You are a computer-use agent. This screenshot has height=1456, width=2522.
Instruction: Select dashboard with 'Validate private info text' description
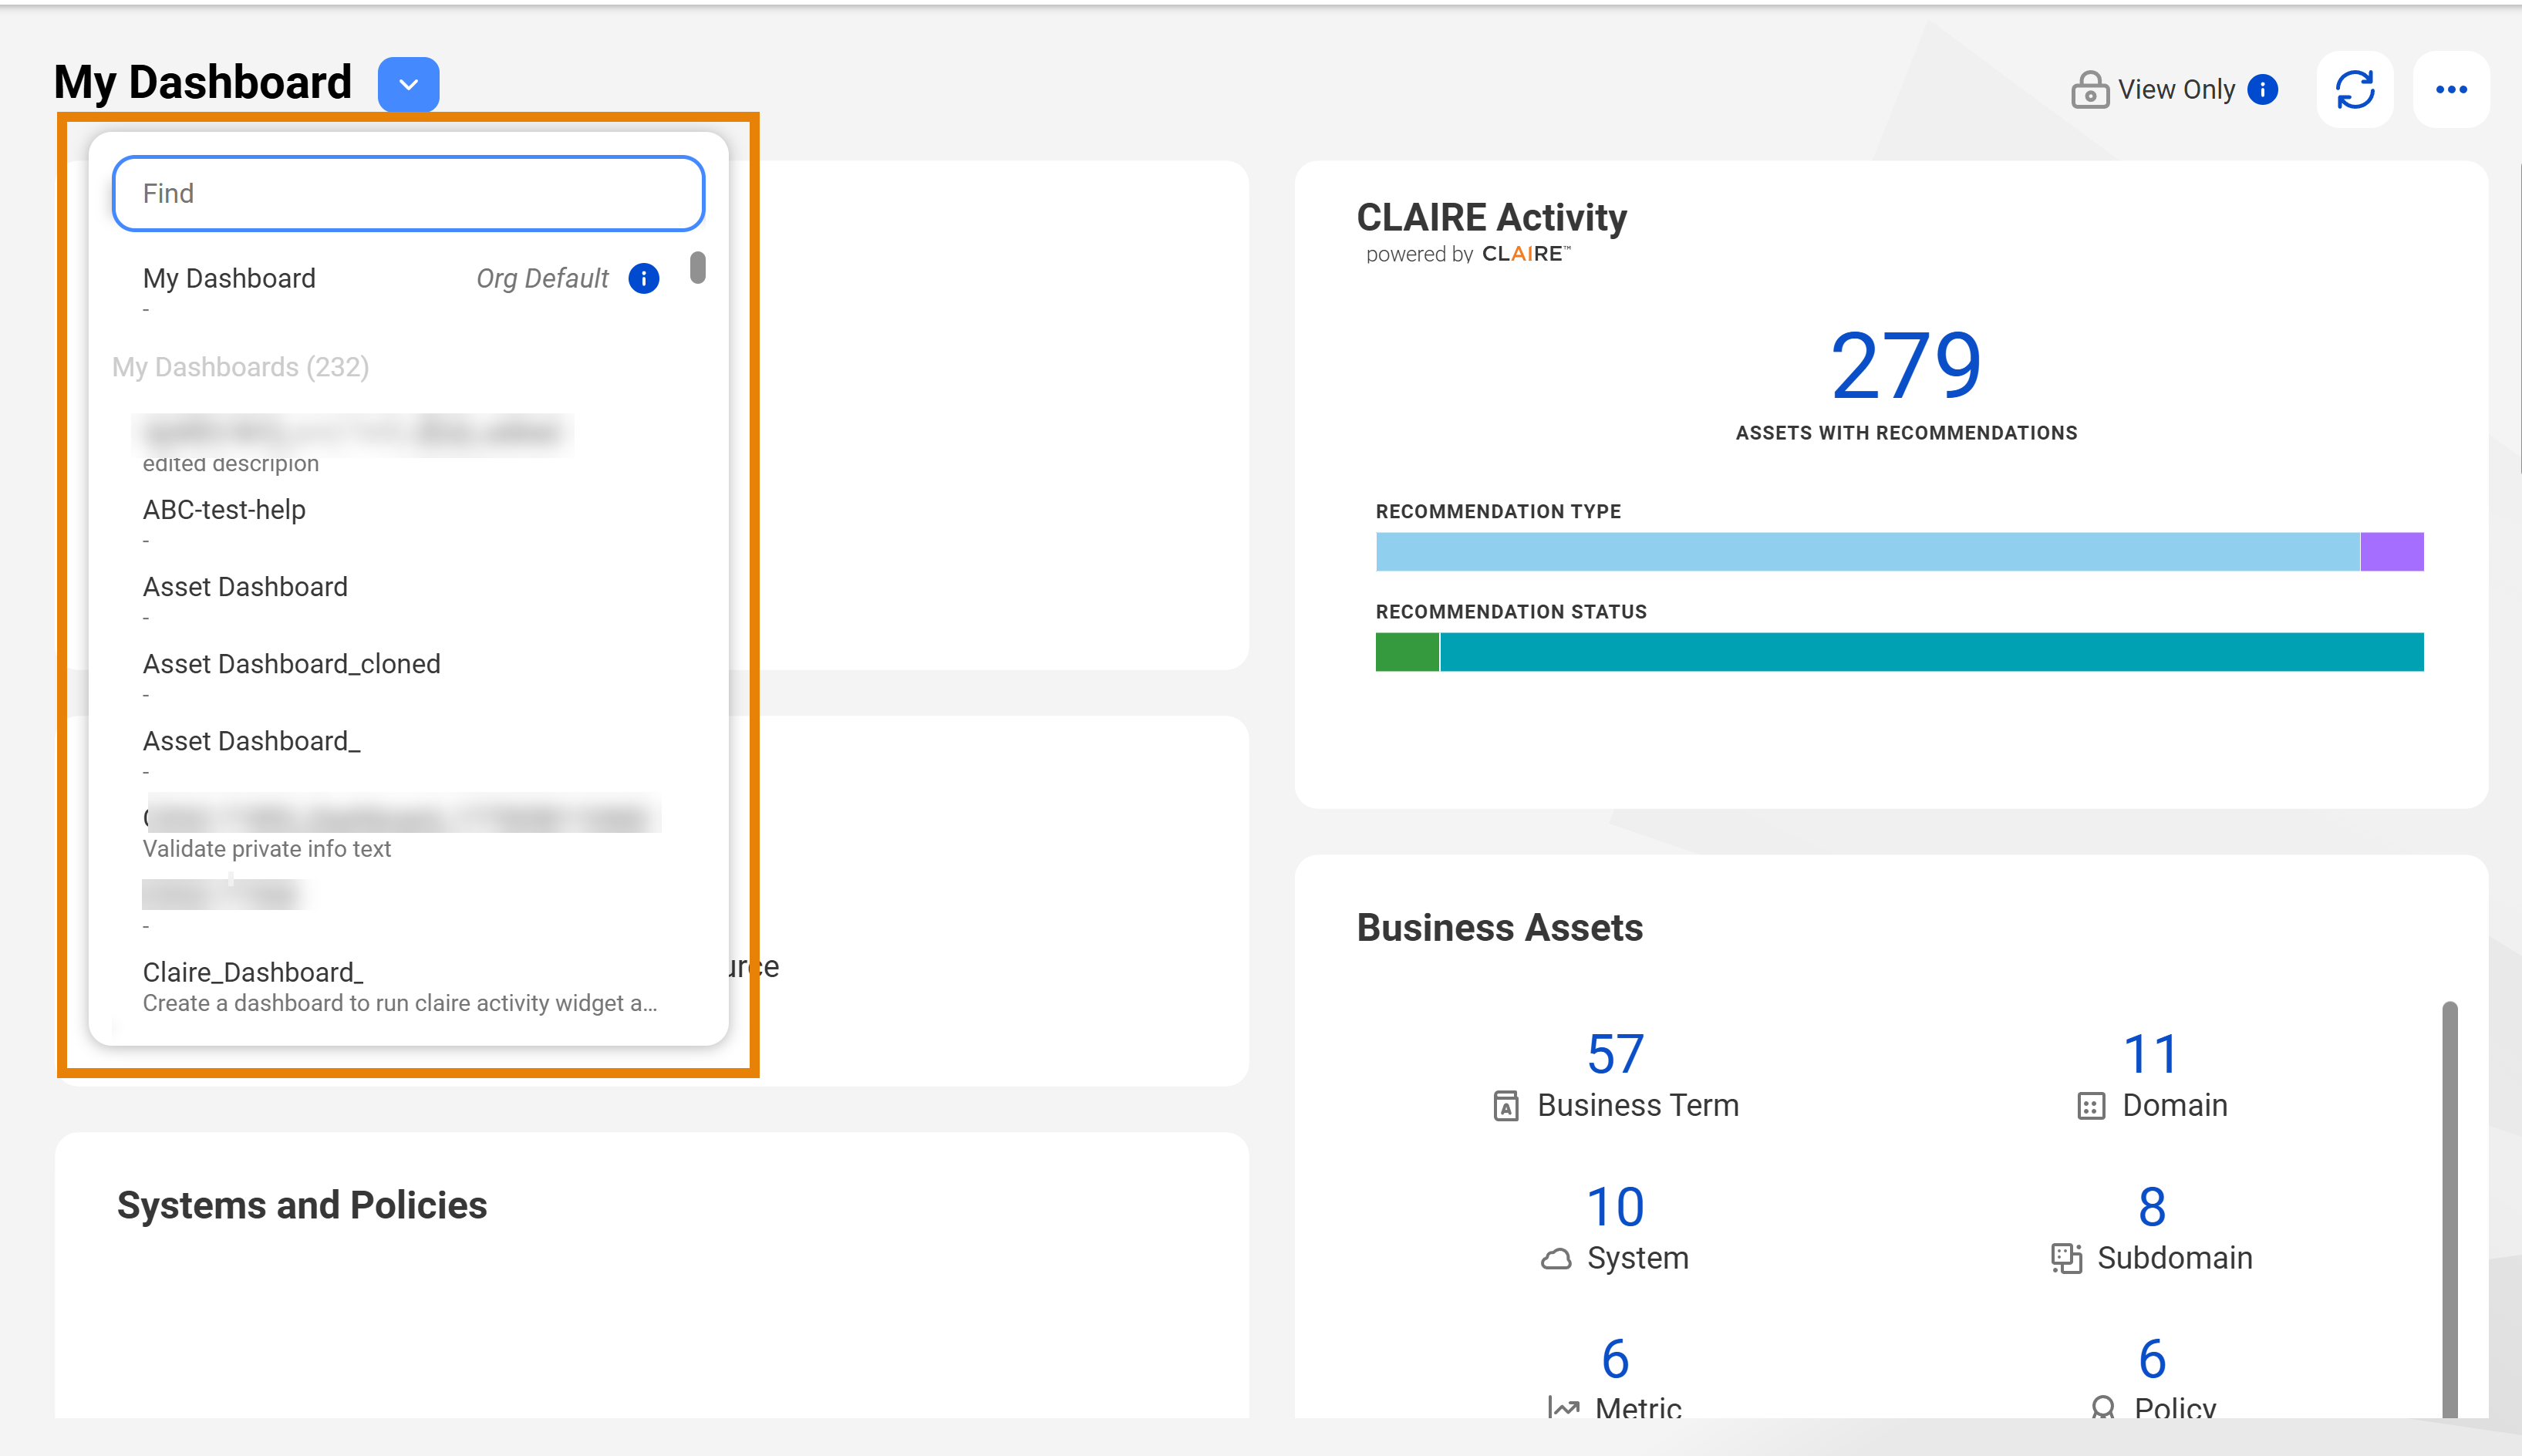pyautogui.click(x=400, y=830)
